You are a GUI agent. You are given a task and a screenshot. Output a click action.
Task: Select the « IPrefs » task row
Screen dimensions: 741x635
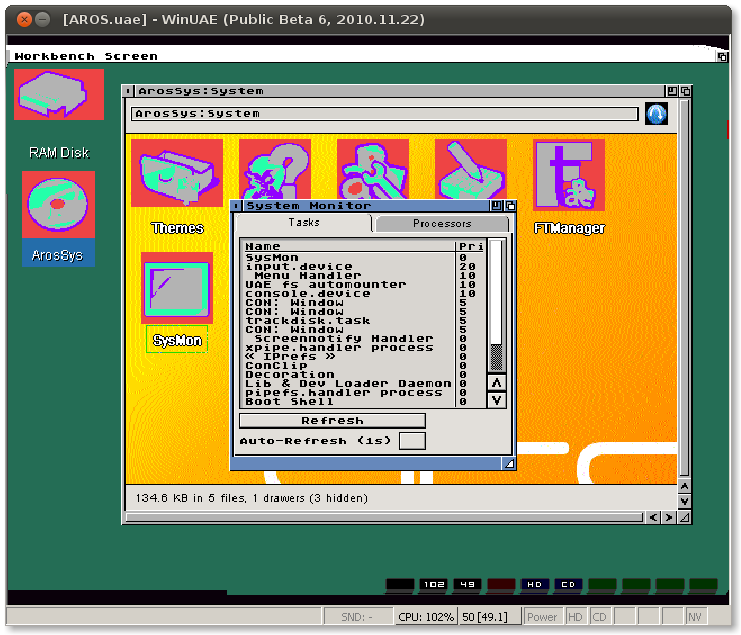click(x=363, y=357)
